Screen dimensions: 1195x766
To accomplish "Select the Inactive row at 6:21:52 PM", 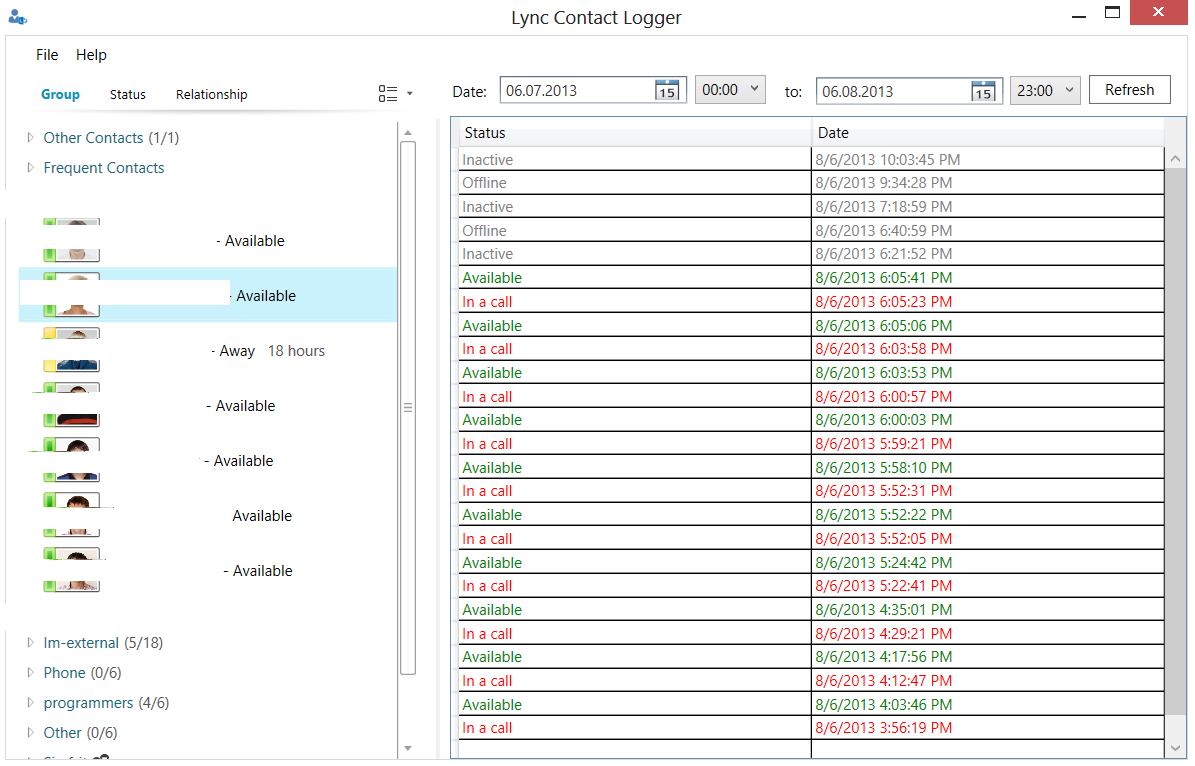I will tap(811, 254).
